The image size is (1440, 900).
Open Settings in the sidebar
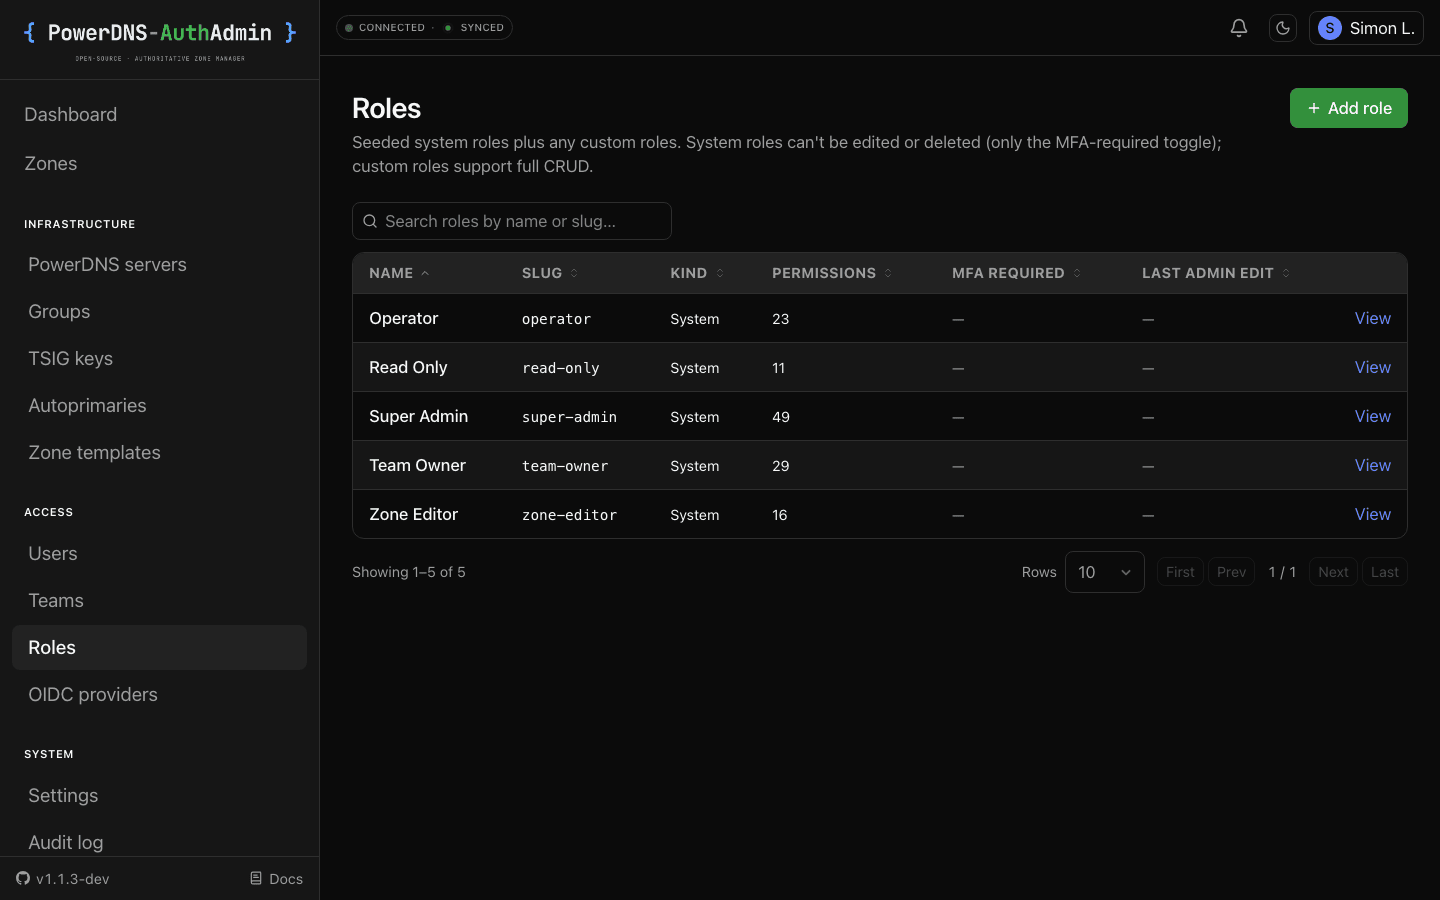(x=160, y=795)
